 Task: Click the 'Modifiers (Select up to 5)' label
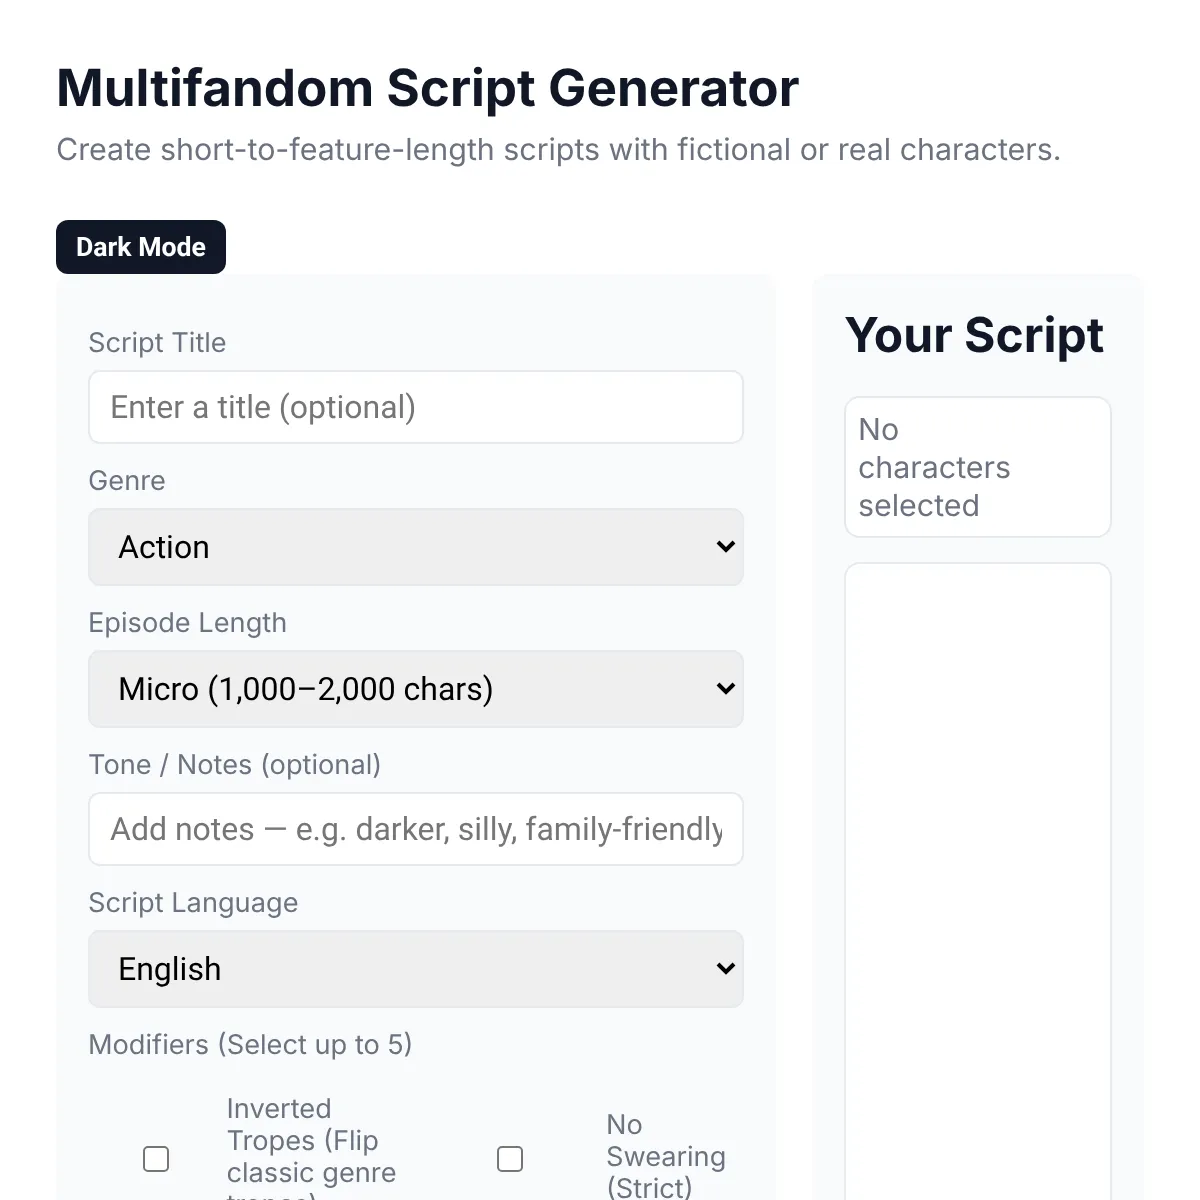pyautogui.click(x=250, y=1045)
